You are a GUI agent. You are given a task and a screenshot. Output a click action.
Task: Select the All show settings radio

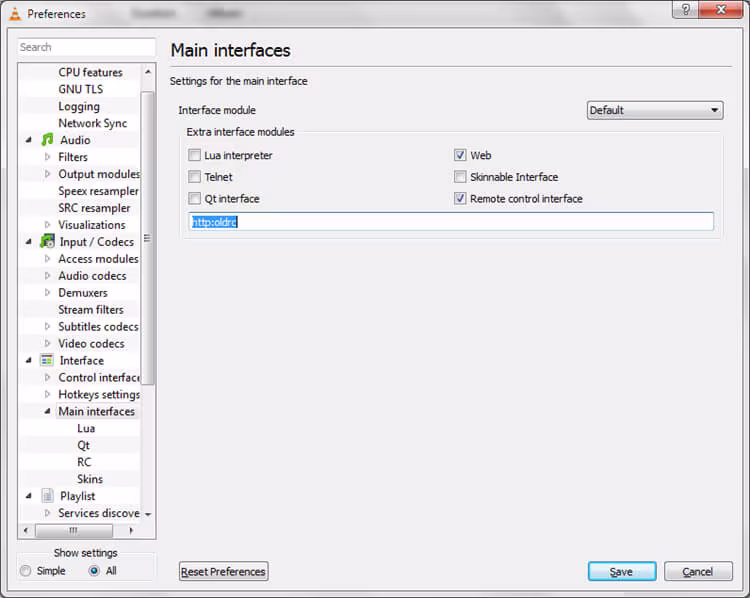pos(94,571)
